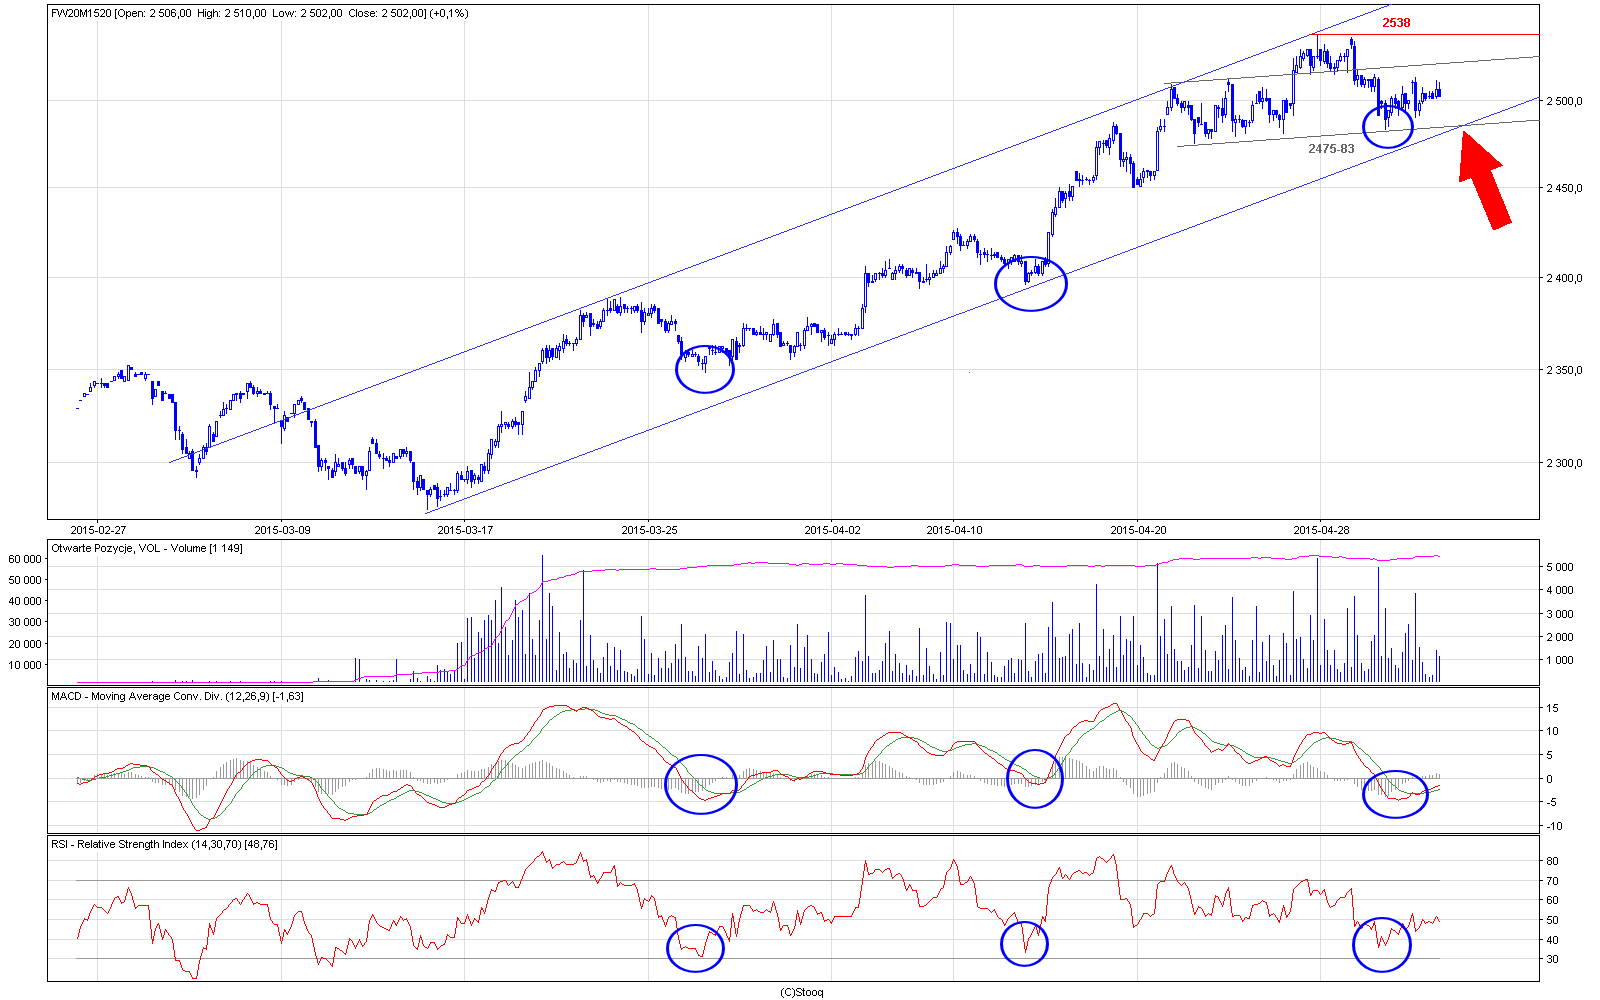The image size is (1600, 1000).
Task: Click the 30 label on RSI axis
Action: (1552, 959)
